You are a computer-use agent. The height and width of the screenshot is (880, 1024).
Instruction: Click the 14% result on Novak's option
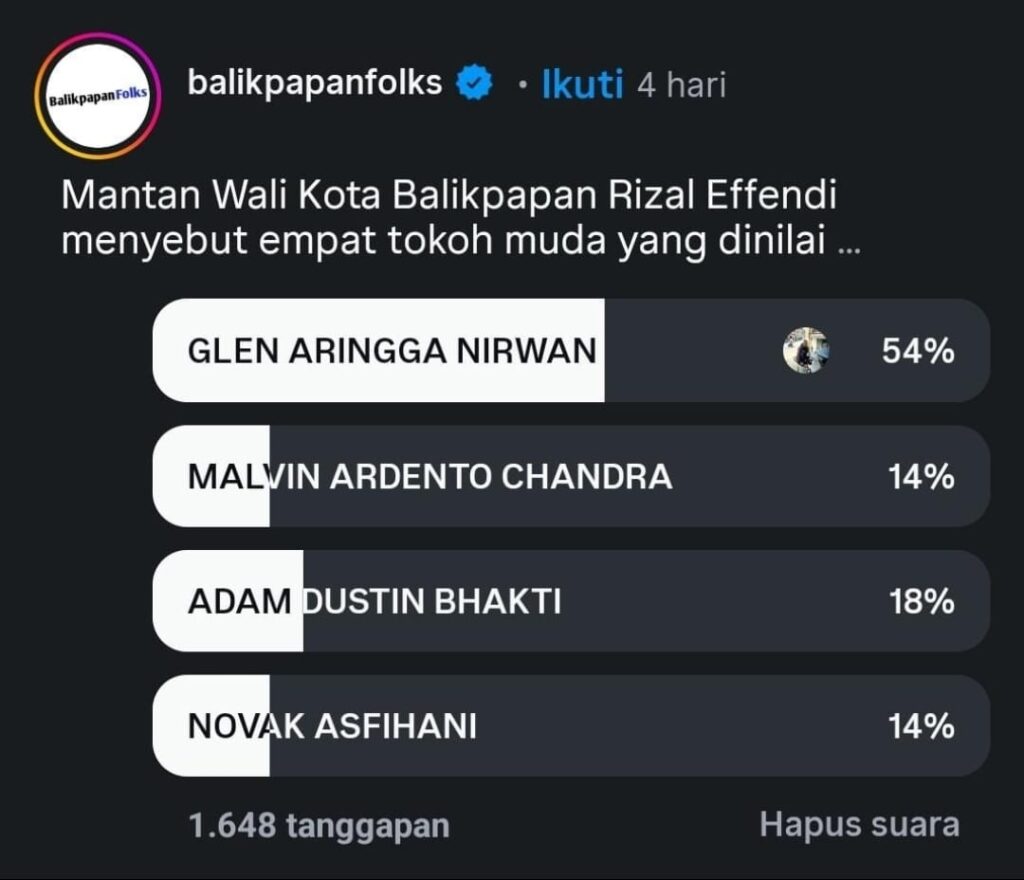[921, 726]
